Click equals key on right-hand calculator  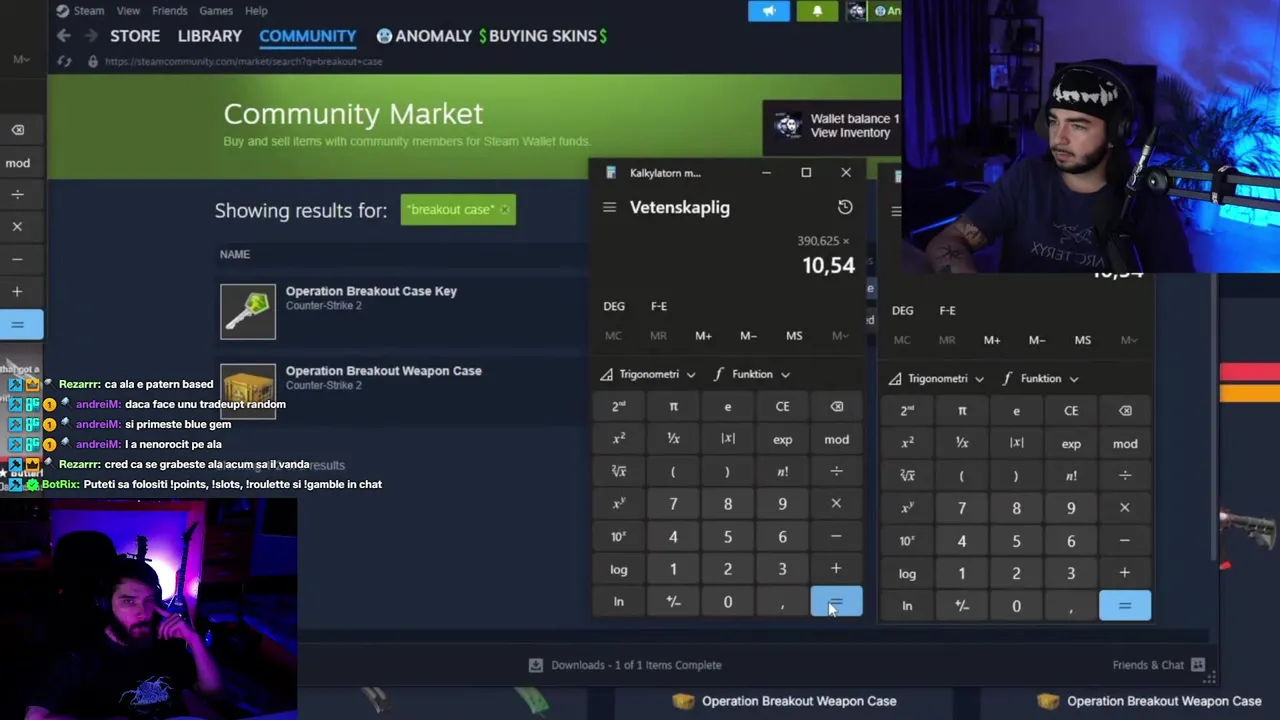click(1125, 606)
